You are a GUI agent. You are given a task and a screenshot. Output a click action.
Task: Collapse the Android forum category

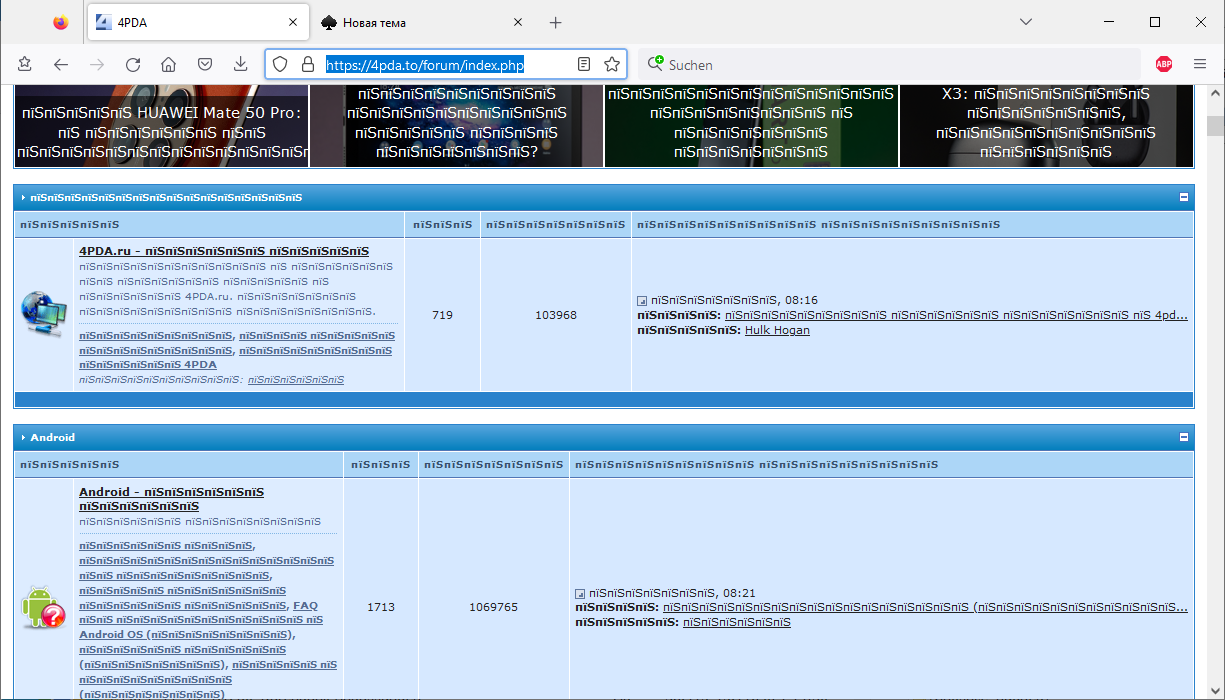tap(1184, 437)
